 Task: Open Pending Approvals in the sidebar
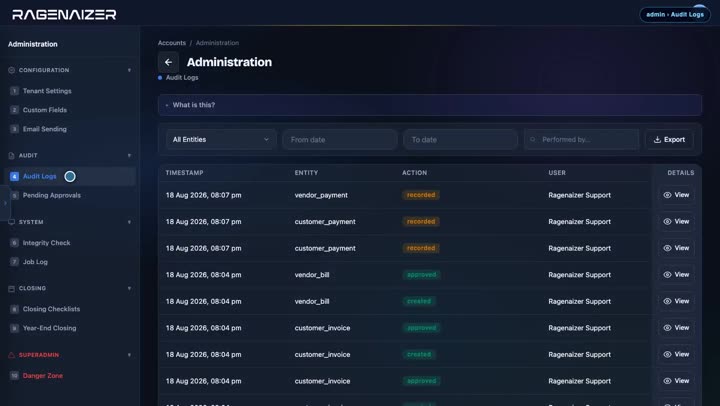70,196
